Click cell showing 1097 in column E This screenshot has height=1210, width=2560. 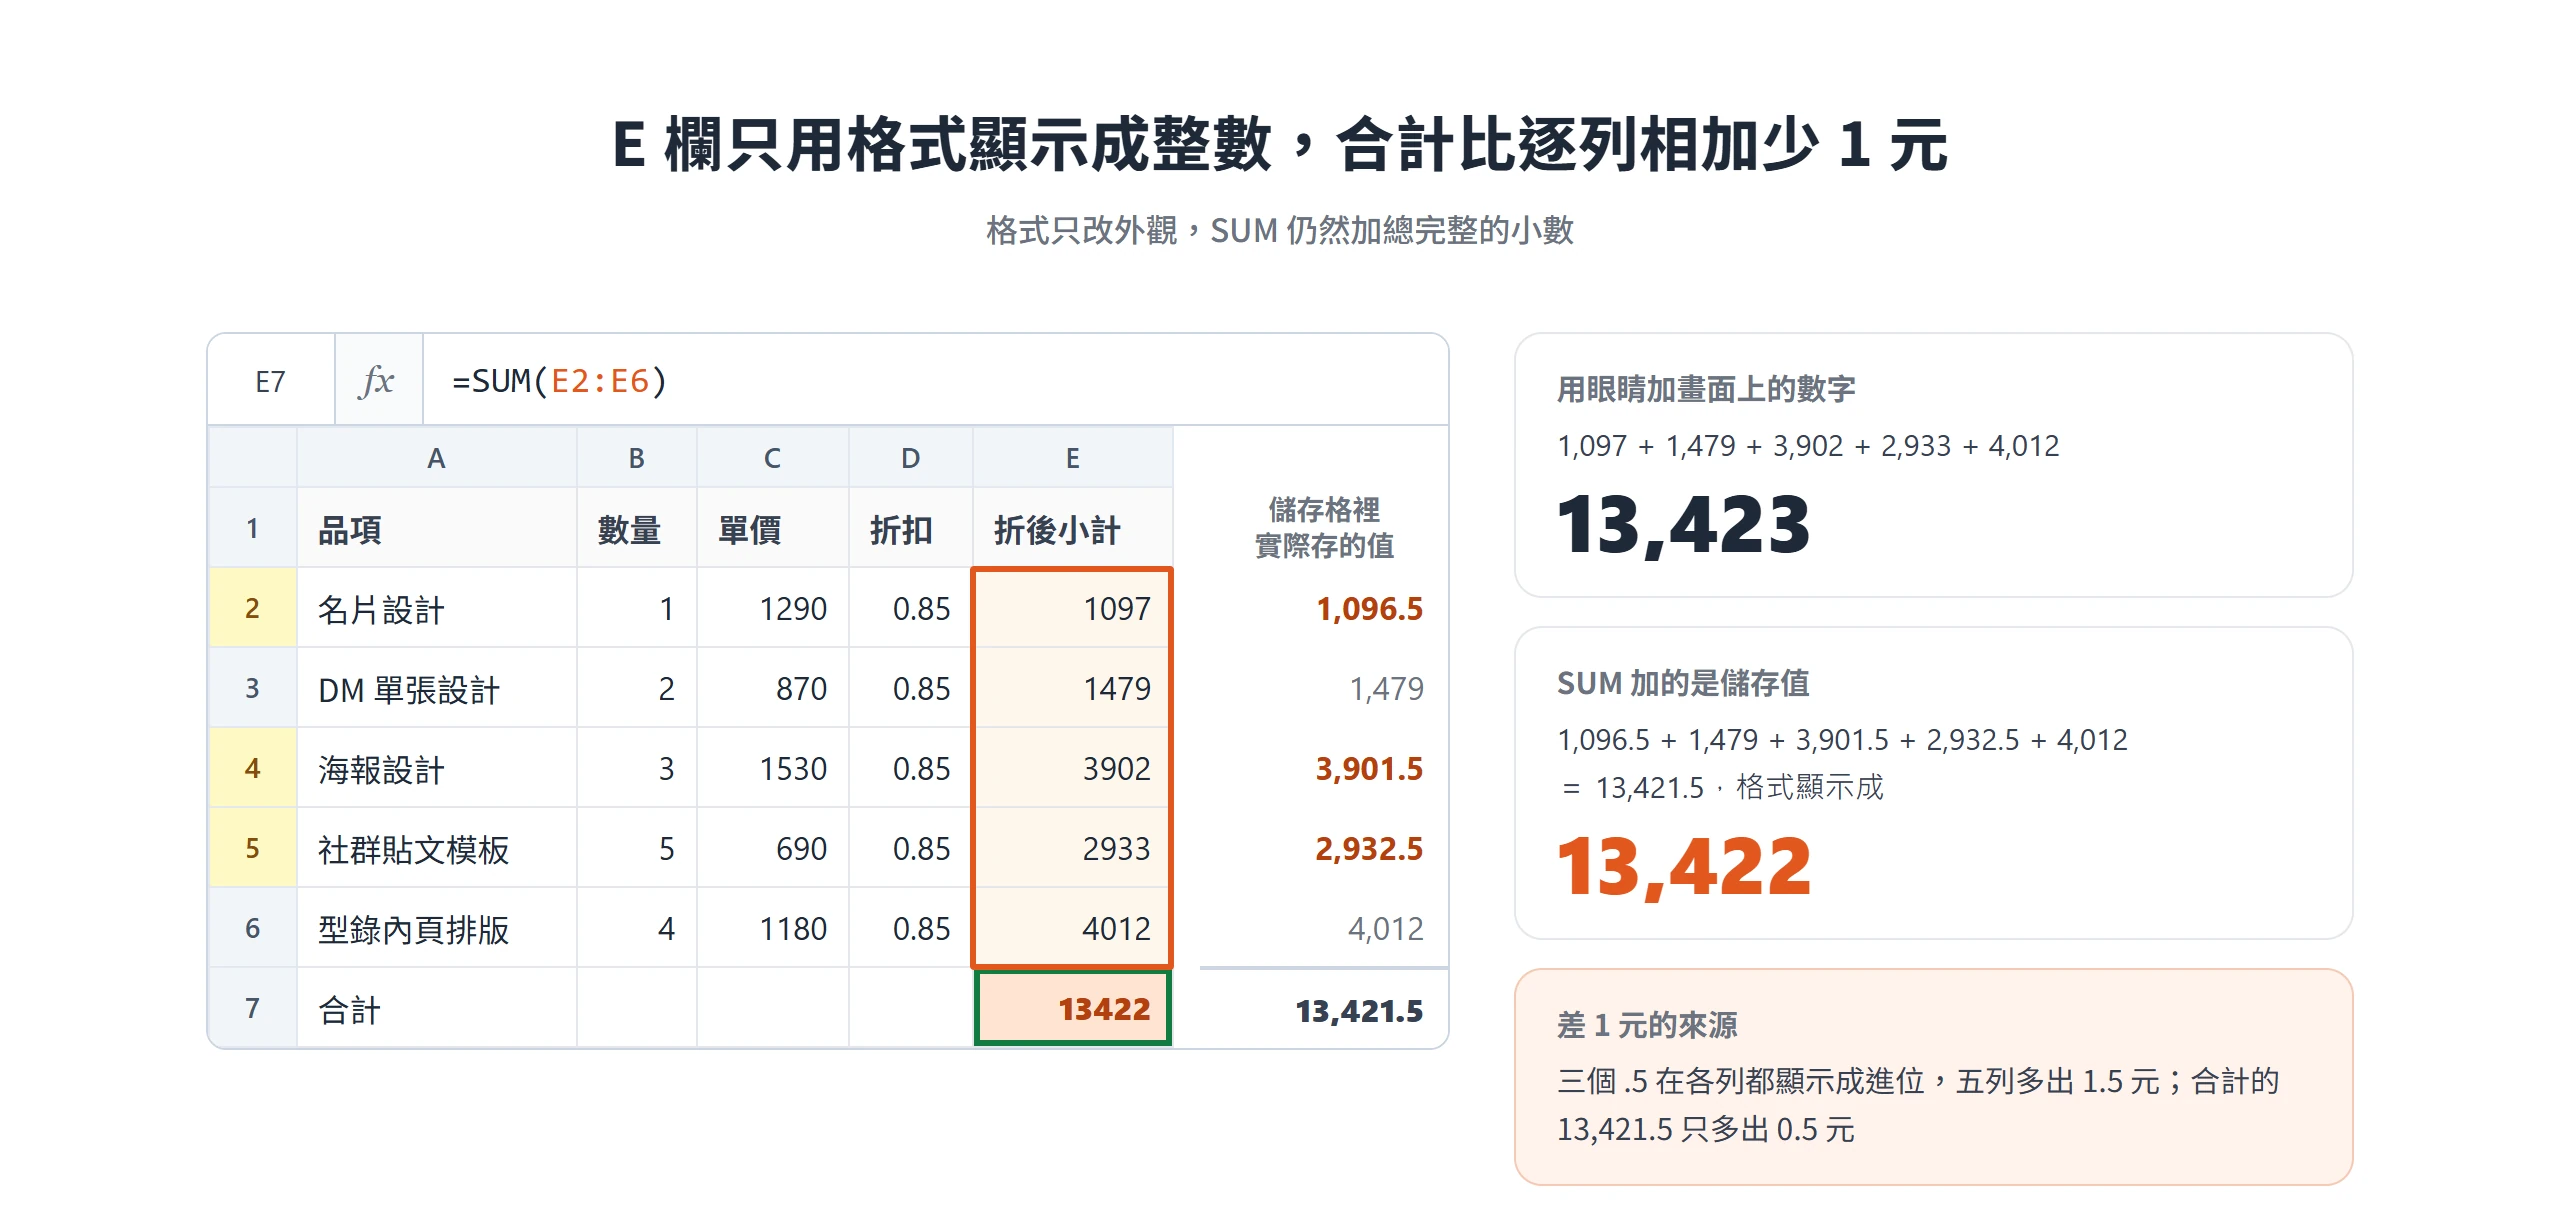pyautogui.click(x=1072, y=608)
